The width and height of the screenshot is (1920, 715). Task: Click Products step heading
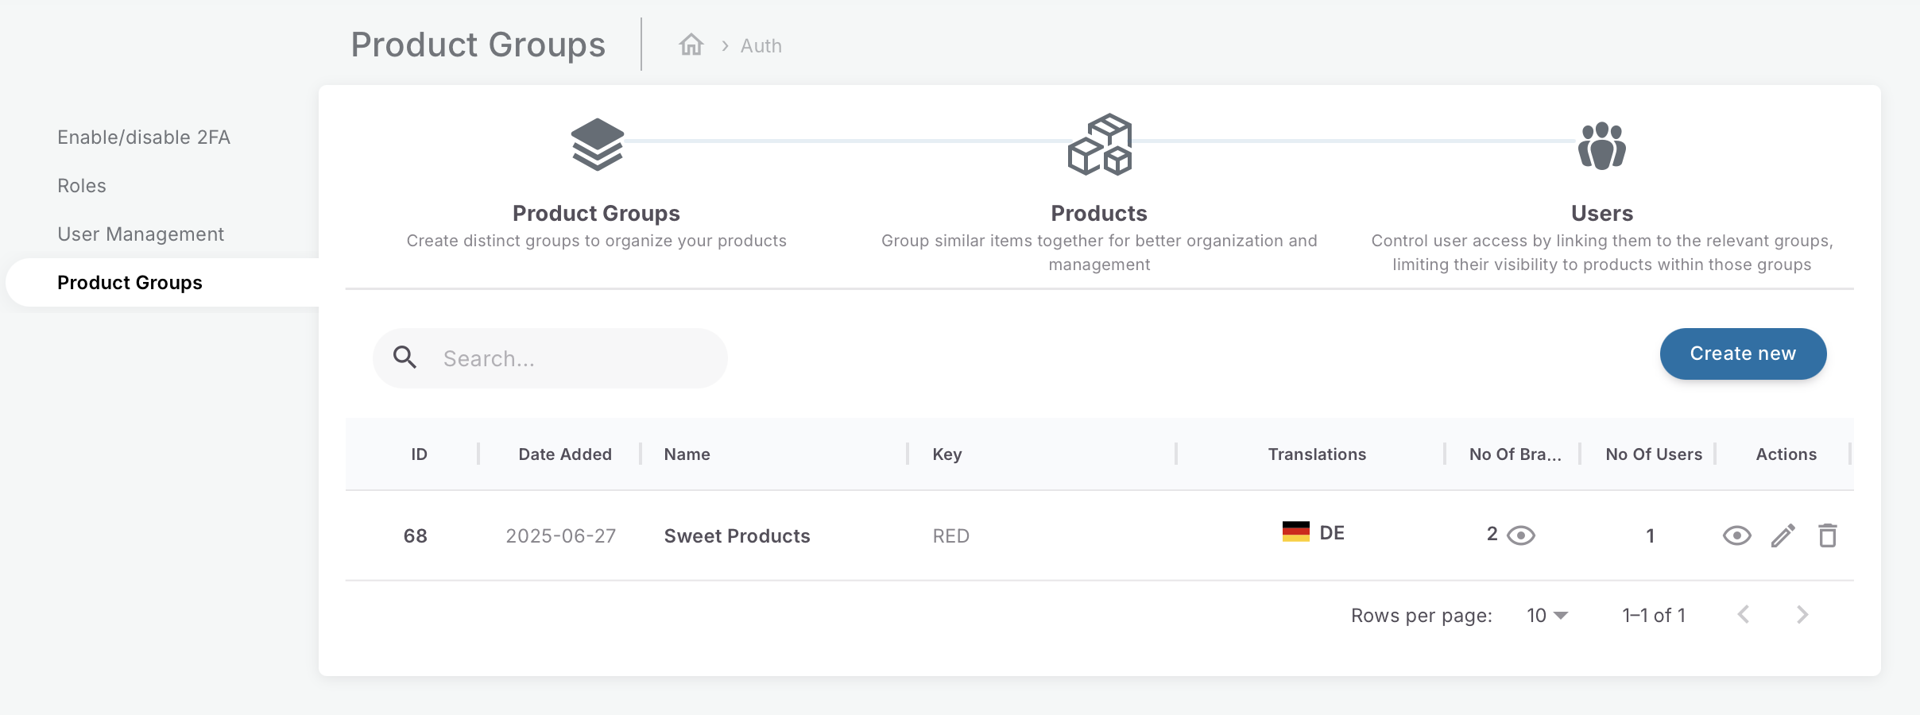1099,213
